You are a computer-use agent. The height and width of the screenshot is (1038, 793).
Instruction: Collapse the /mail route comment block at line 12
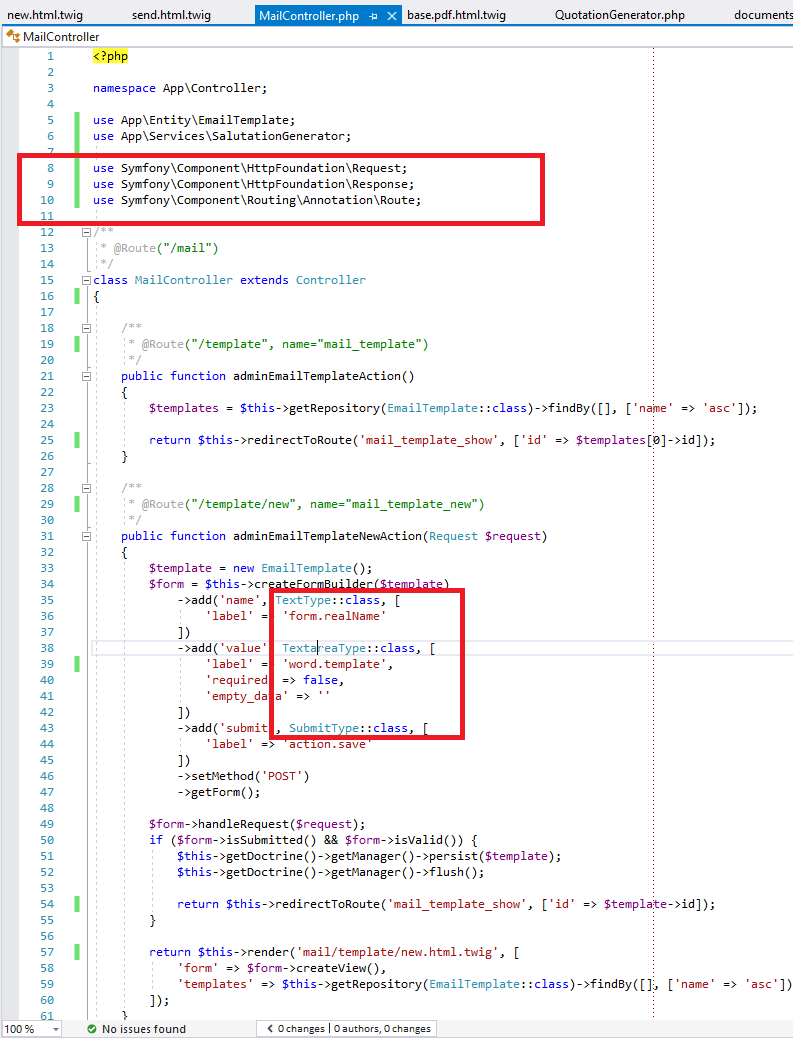pos(87,232)
